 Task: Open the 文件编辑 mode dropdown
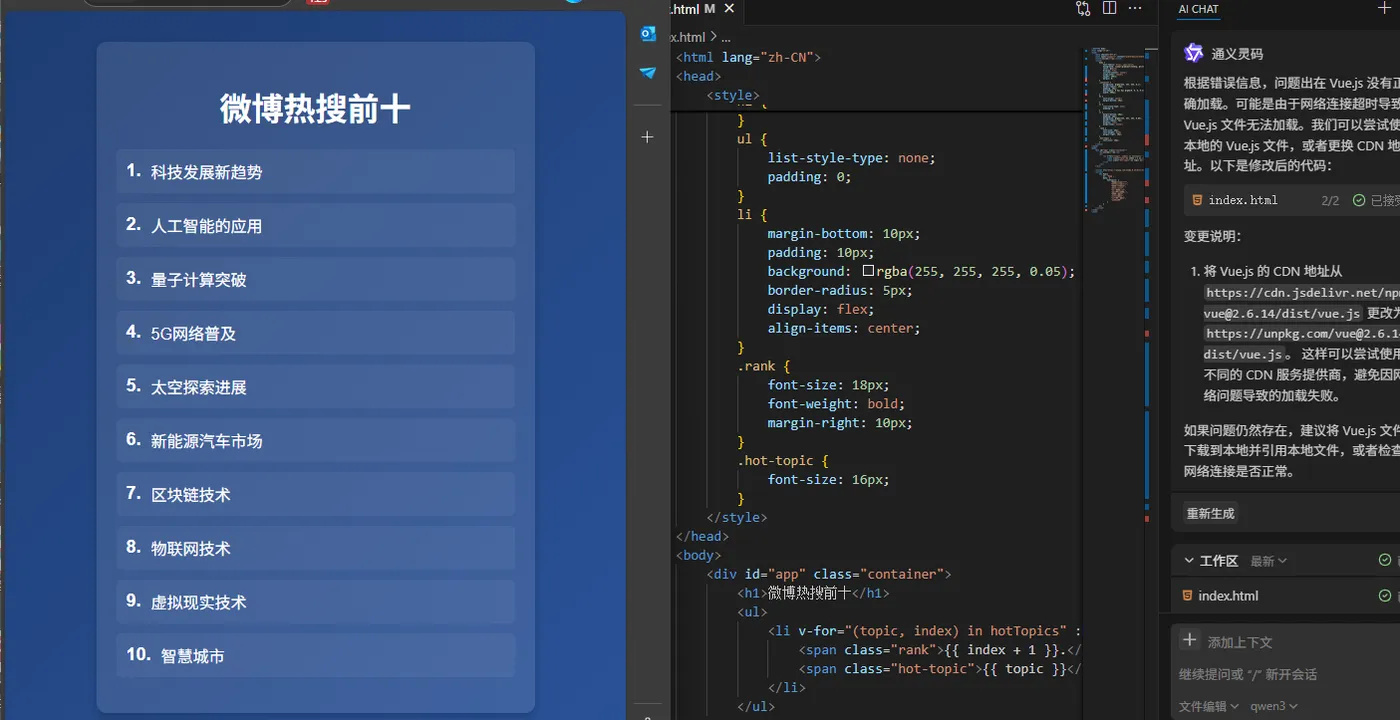(1209, 706)
